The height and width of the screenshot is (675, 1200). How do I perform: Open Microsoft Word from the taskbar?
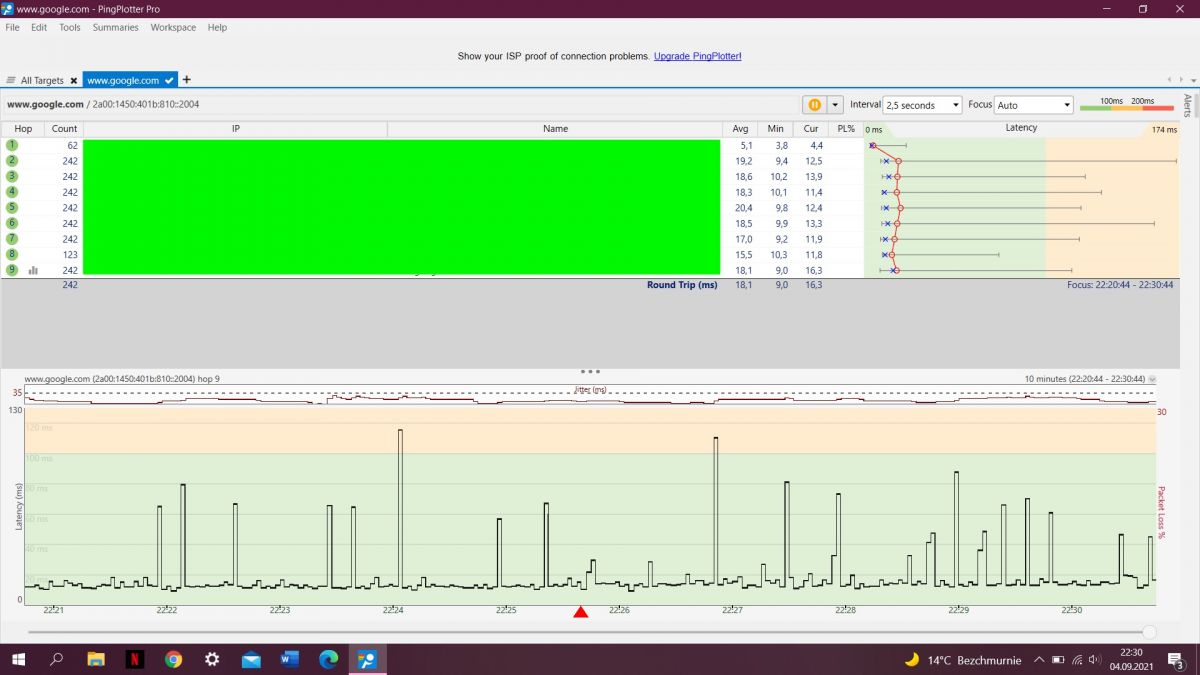point(290,659)
